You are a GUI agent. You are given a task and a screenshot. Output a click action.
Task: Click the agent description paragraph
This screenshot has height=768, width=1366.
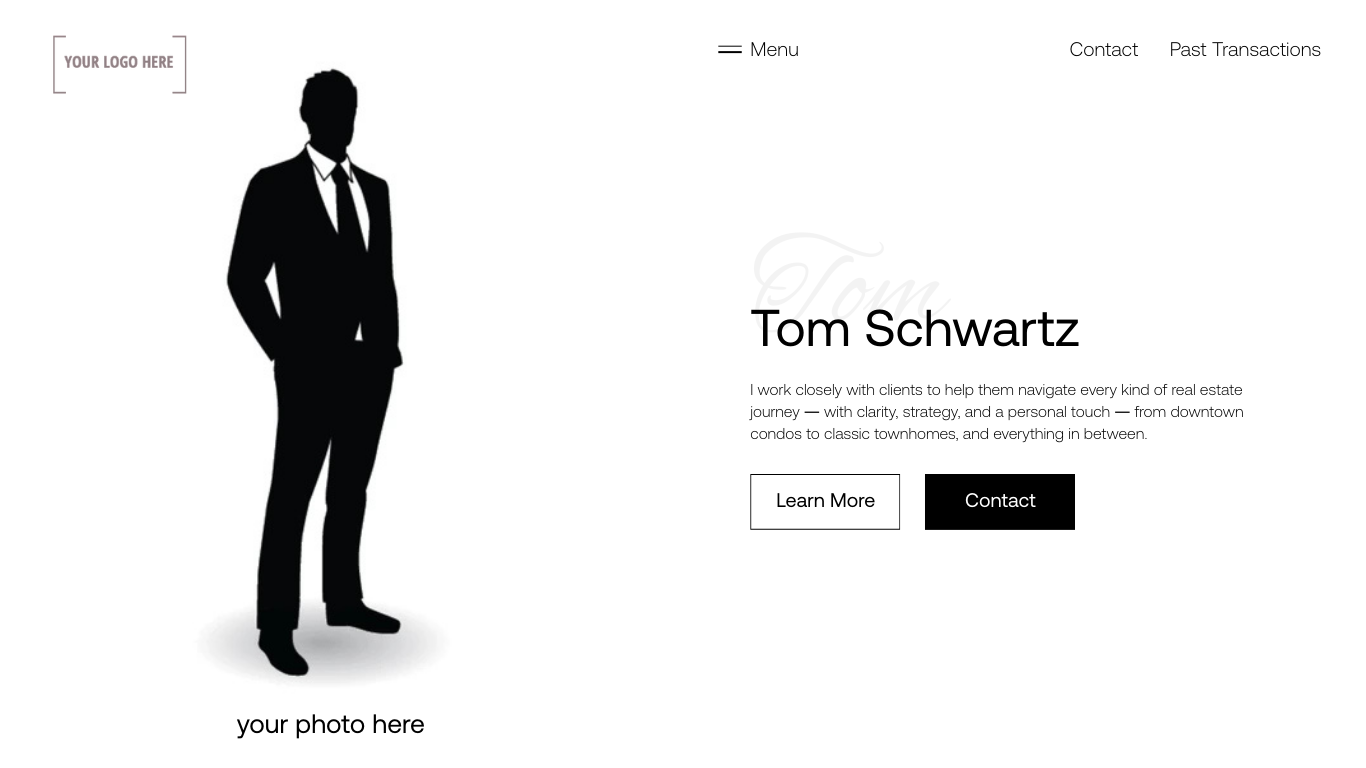click(997, 411)
